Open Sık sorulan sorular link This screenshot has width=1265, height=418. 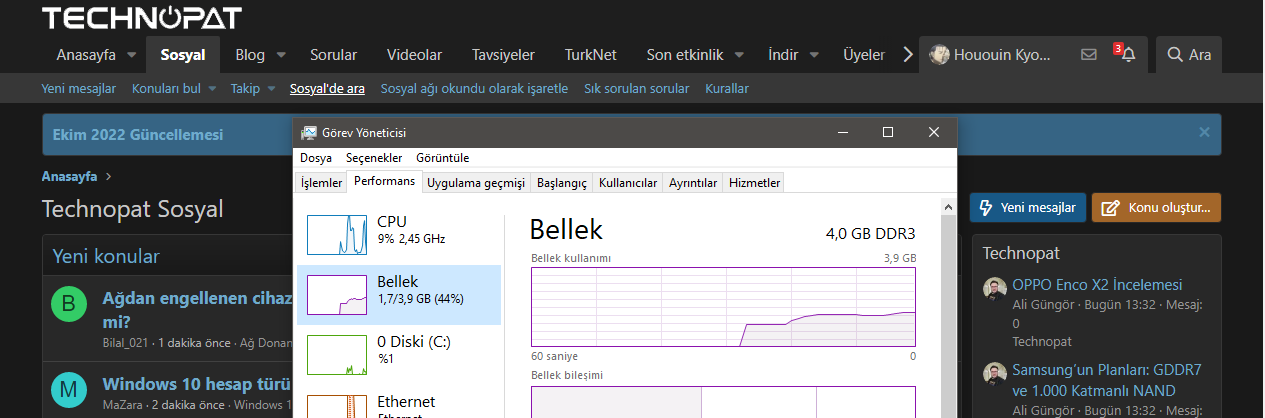click(637, 89)
